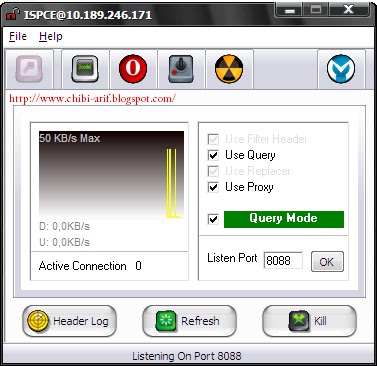Click the green Query Mode banner

(284, 219)
